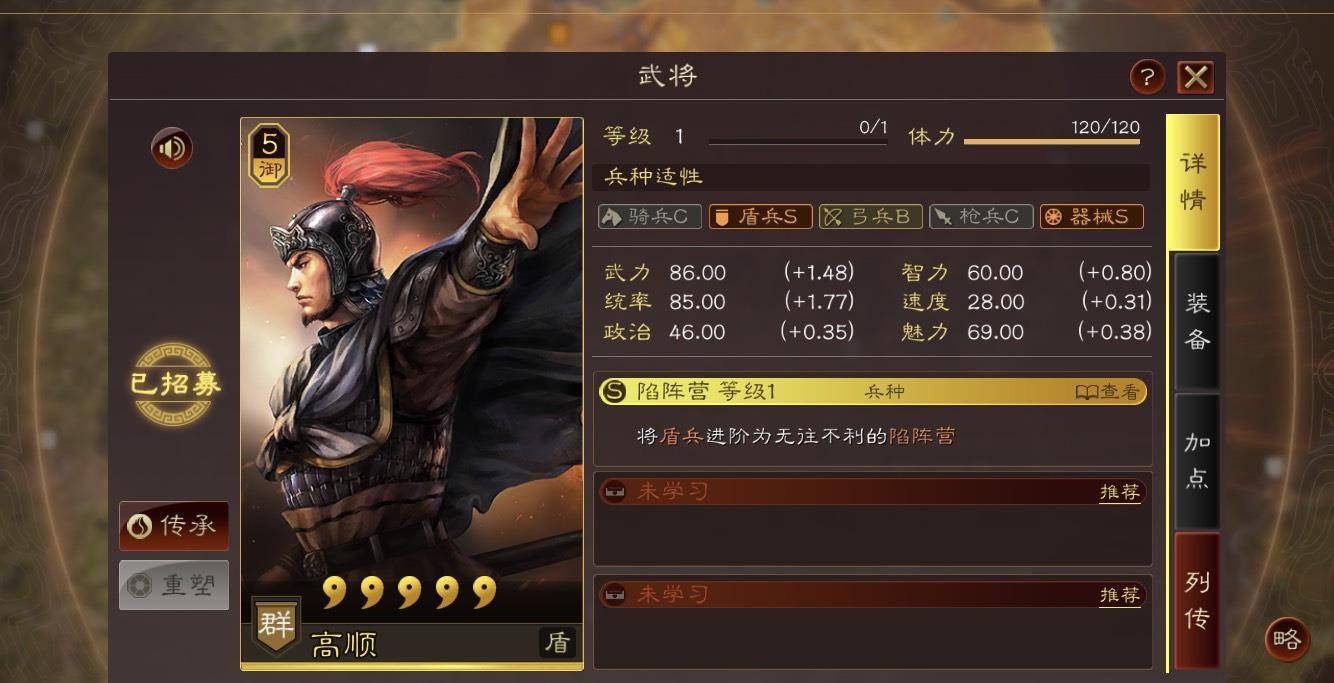The height and width of the screenshot is (683, 1334).
Task: Select the 器械S siege aptitude badge
Action: (1092, 216)
